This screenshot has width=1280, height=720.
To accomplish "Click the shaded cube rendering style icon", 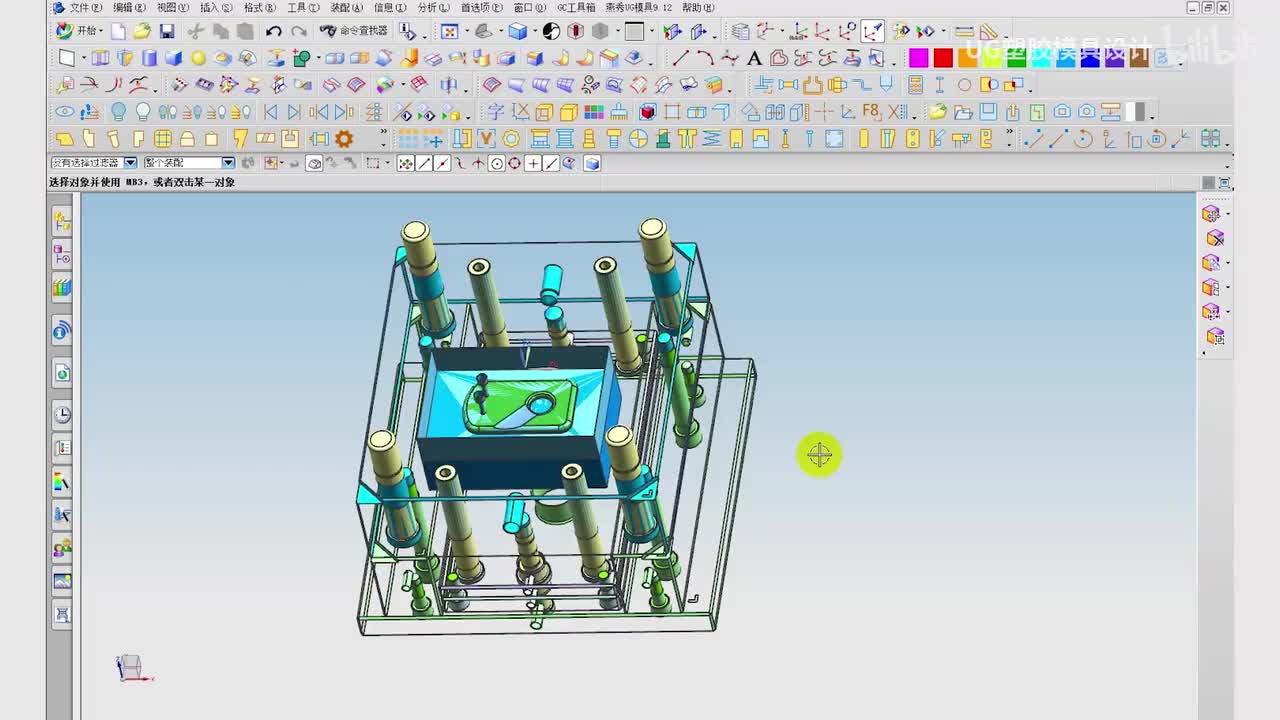I will click(517, 32).
